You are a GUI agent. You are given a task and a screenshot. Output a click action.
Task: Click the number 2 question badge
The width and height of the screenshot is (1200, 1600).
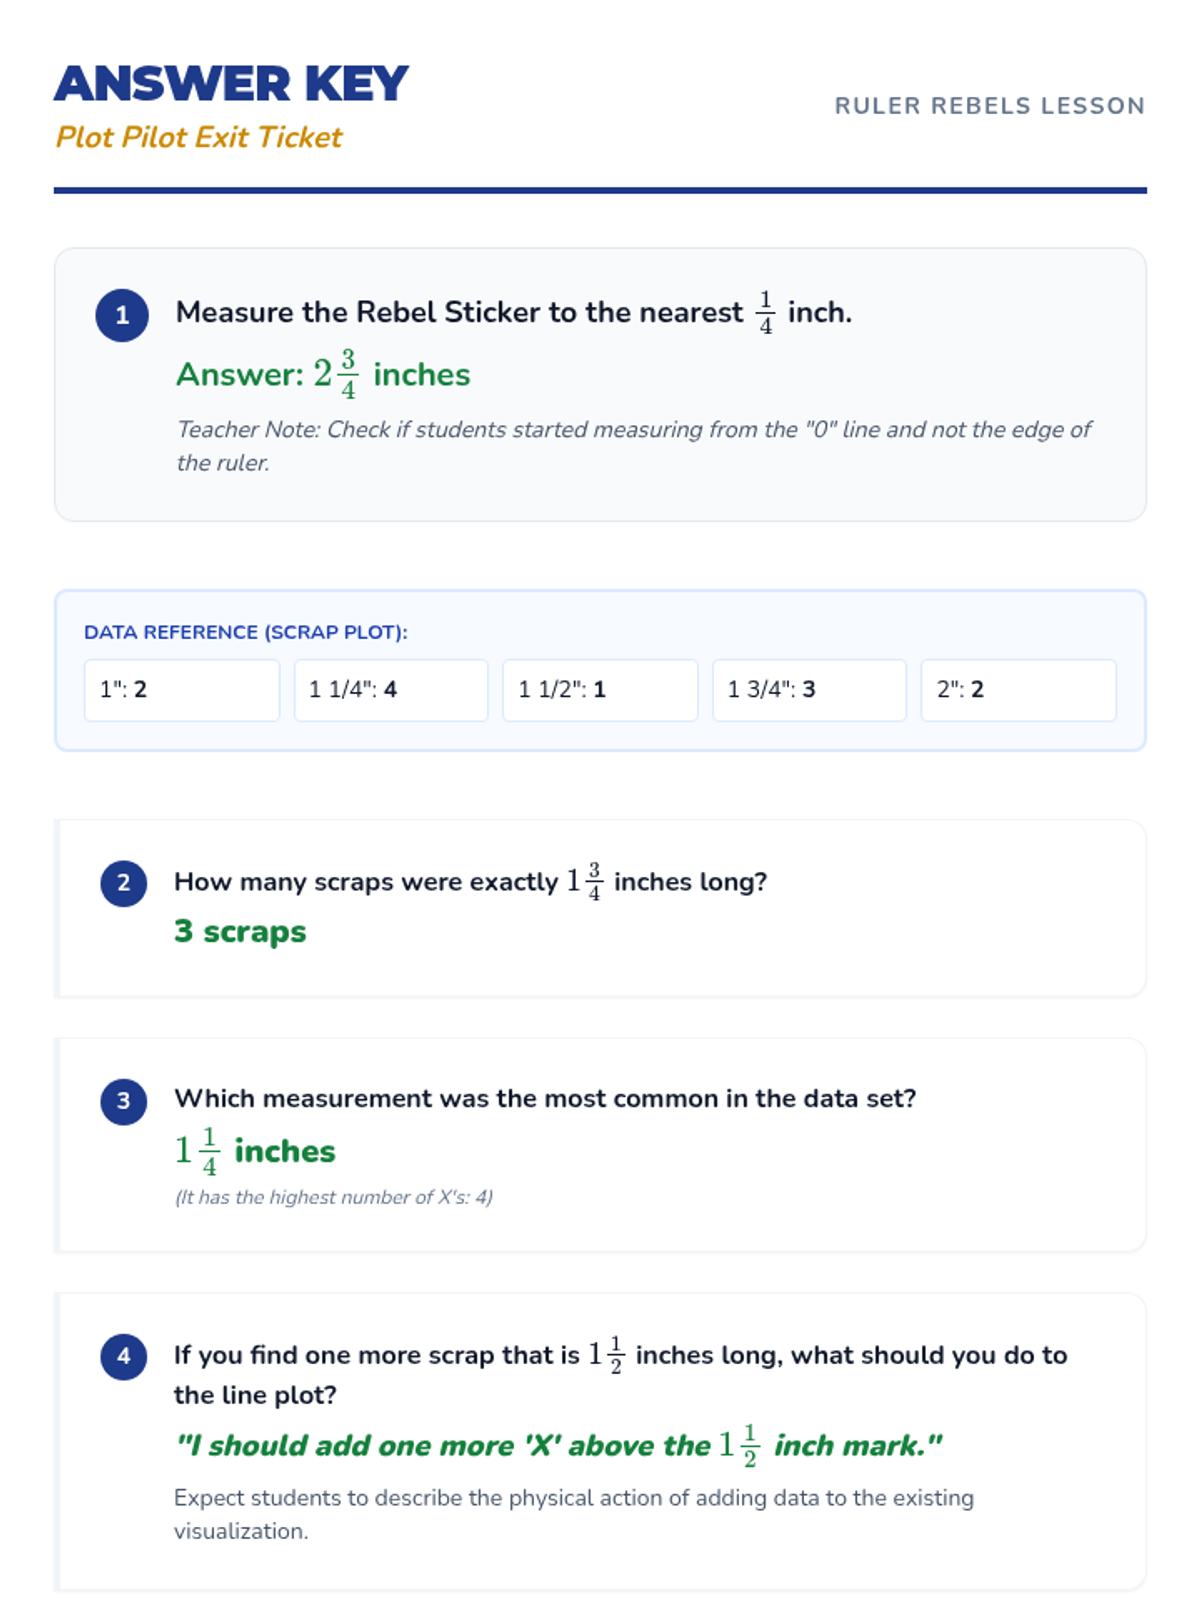[x=124, y=883]
